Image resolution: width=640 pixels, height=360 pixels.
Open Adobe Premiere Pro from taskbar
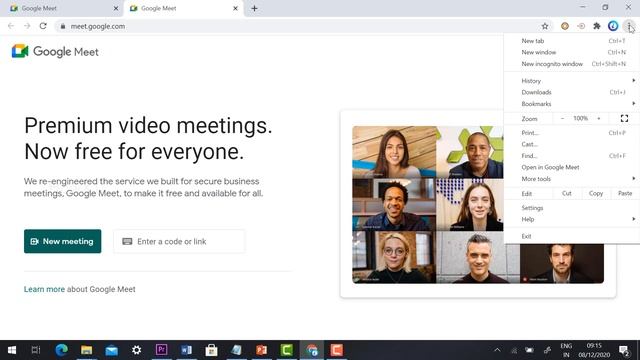click(161, 350)
